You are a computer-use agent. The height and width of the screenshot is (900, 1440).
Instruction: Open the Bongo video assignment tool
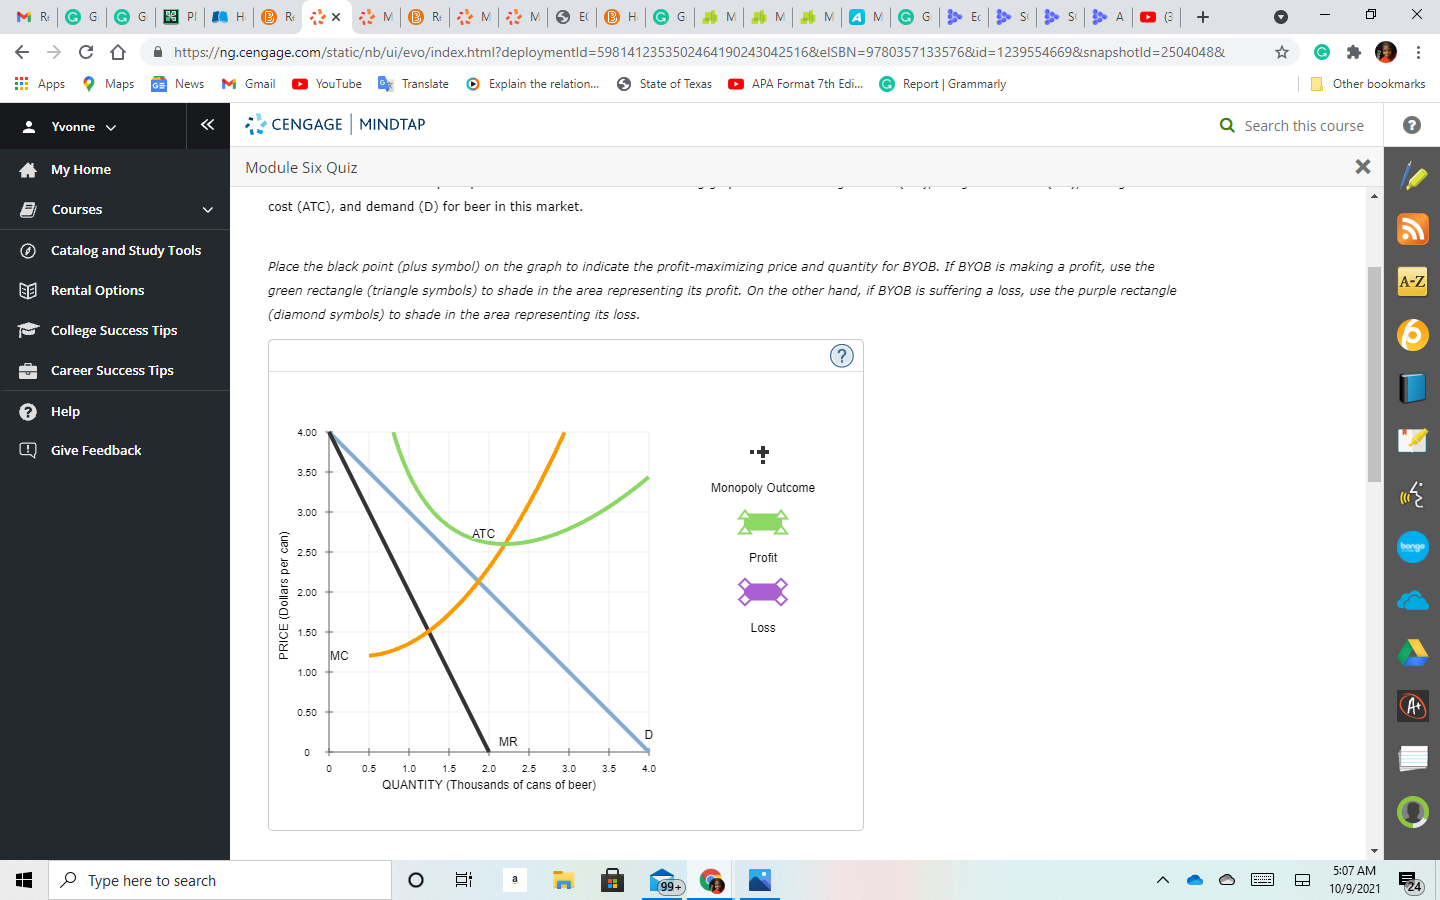[x=1412, y=547]
